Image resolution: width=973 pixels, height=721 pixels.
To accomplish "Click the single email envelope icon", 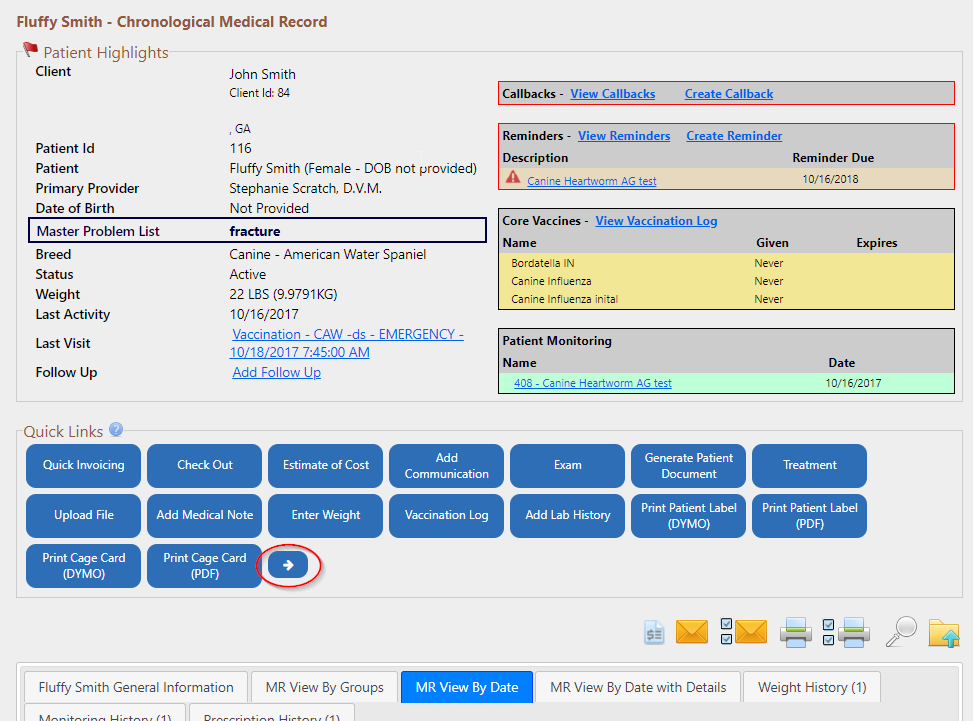I will [691, 632].
